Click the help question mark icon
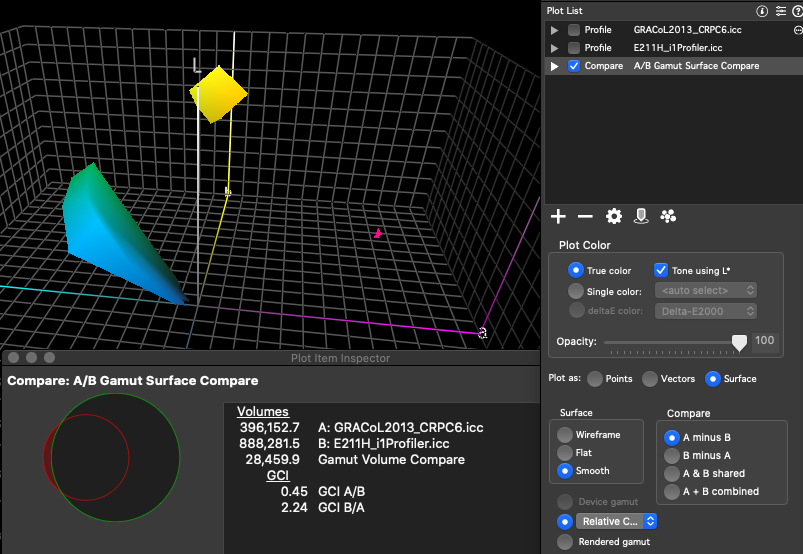This screenshot has height=554, width=803. [796, 11]
